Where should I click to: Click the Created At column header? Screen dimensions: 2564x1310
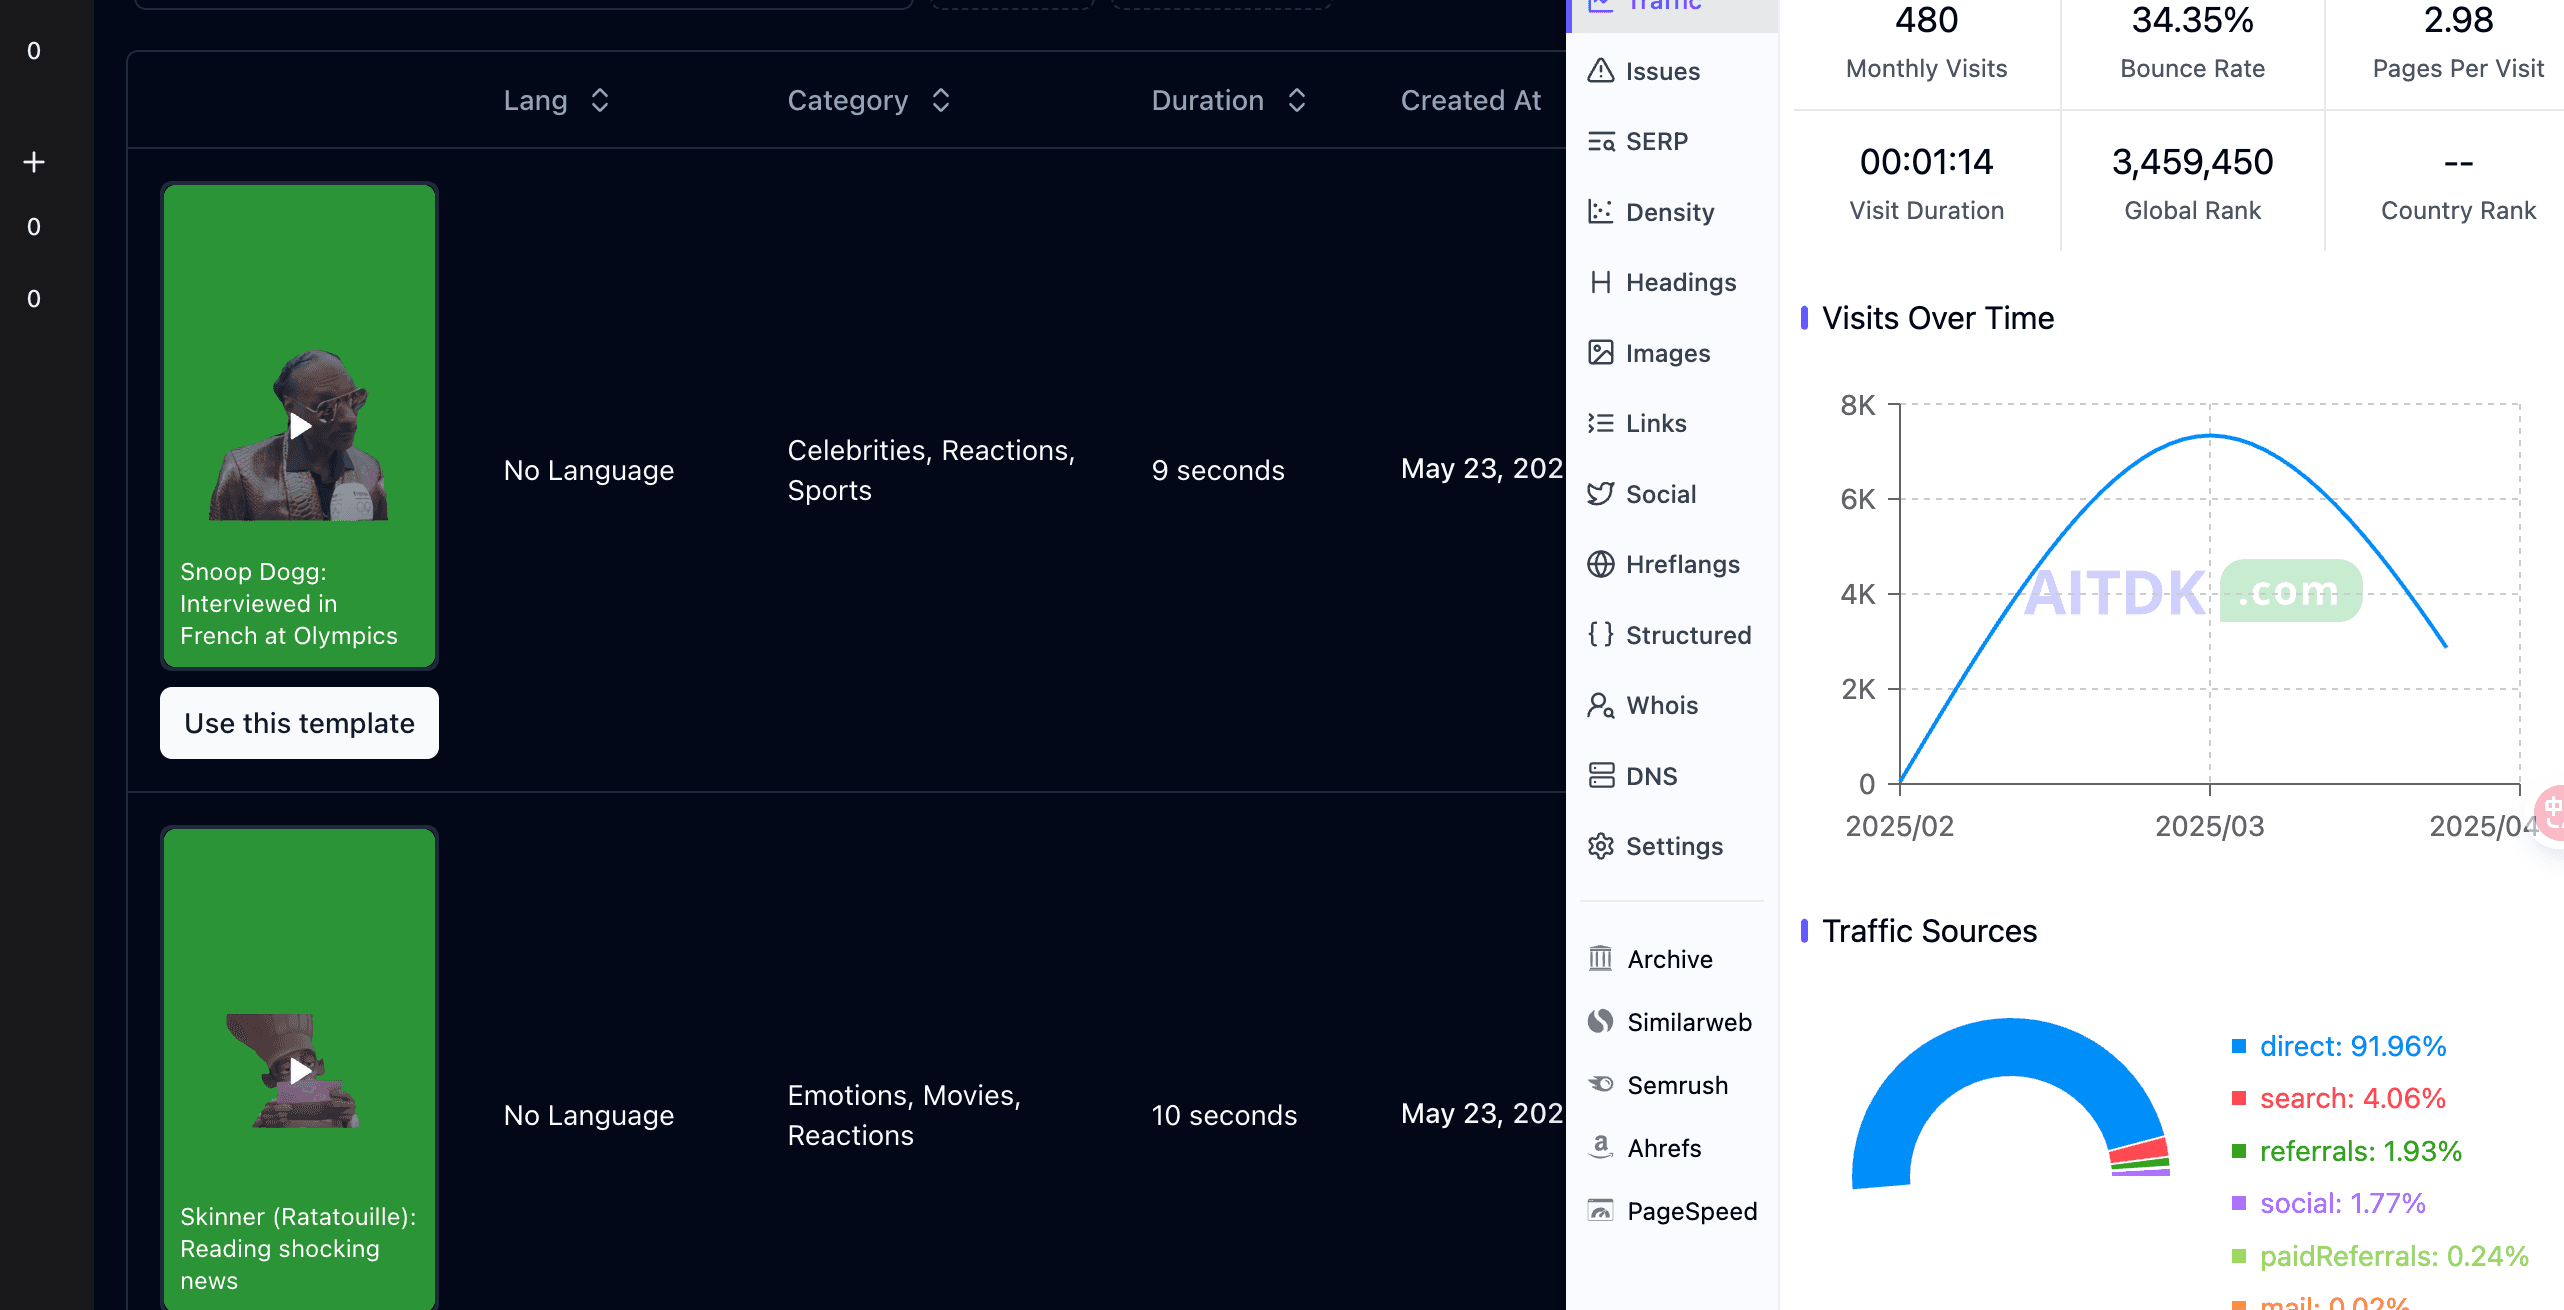(1470, 100)
